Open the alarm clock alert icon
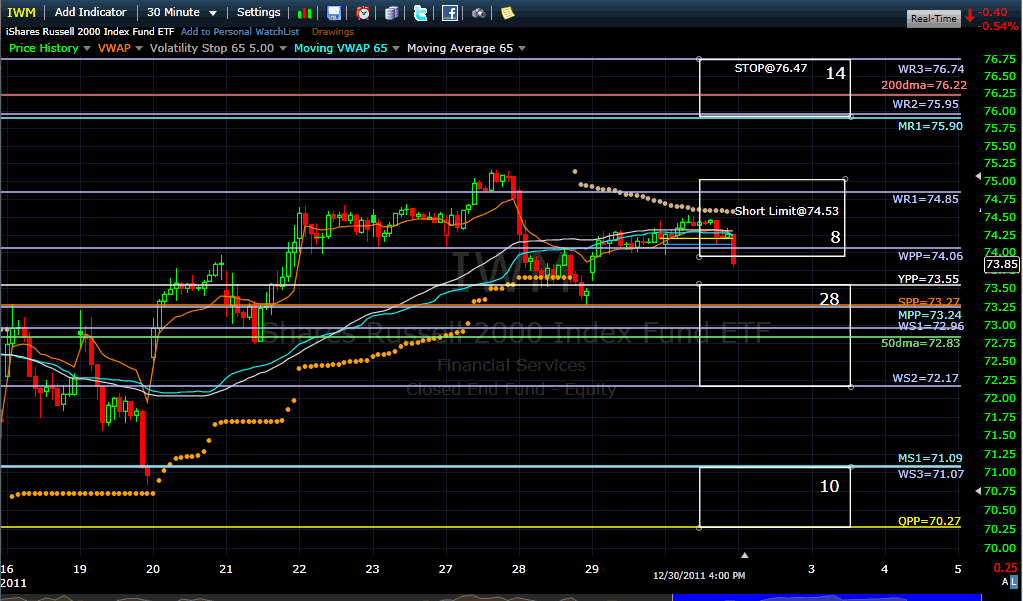This screenshot has height=601, width=1023. coord(363,12)
